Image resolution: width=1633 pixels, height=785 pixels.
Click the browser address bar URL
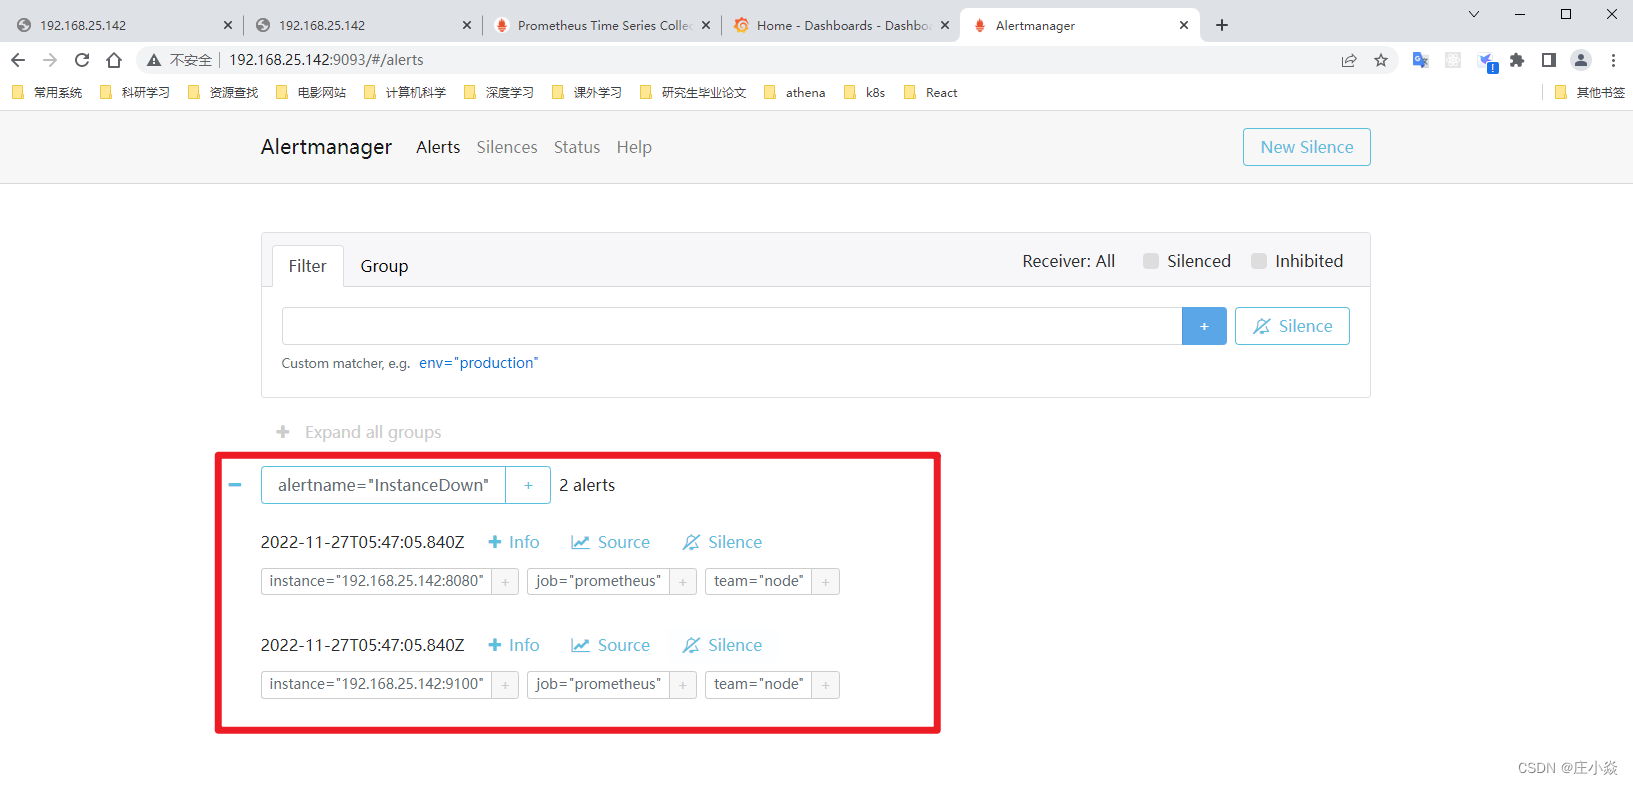(326, 60)
